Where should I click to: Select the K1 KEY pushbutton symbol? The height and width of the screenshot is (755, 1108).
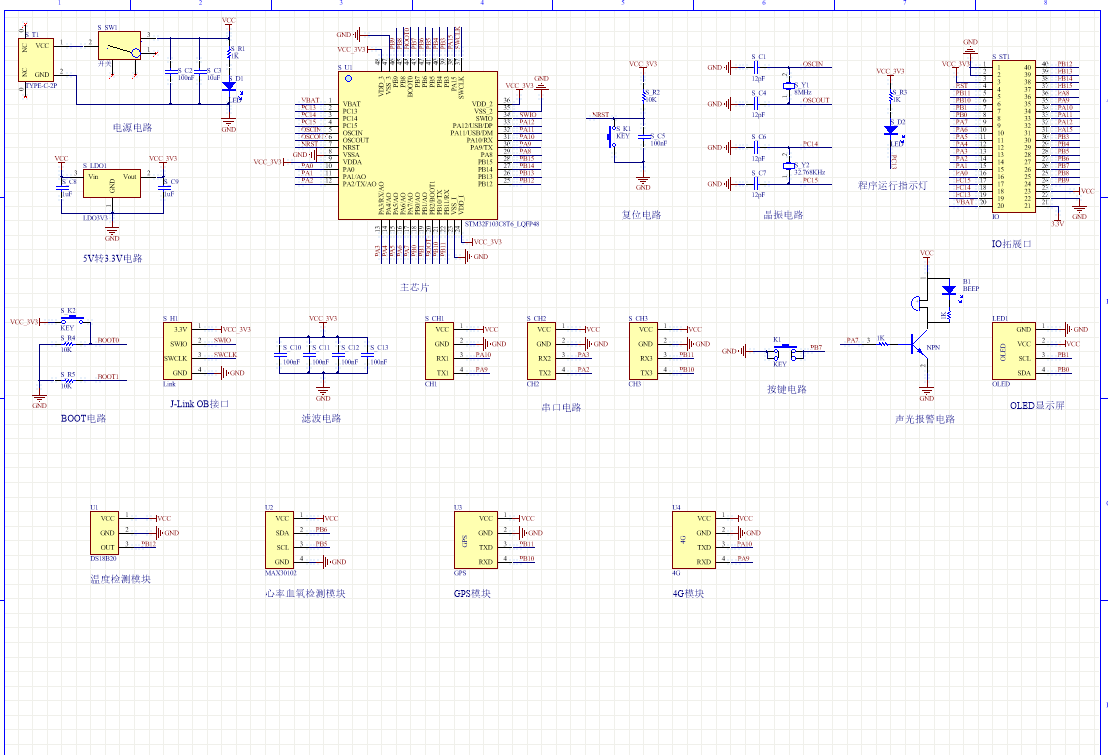(x=784, y=352)
